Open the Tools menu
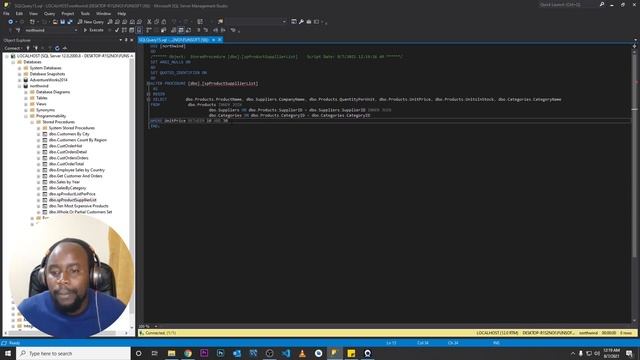The height and width of the screenshot is (360, 640). coord(85,13)
